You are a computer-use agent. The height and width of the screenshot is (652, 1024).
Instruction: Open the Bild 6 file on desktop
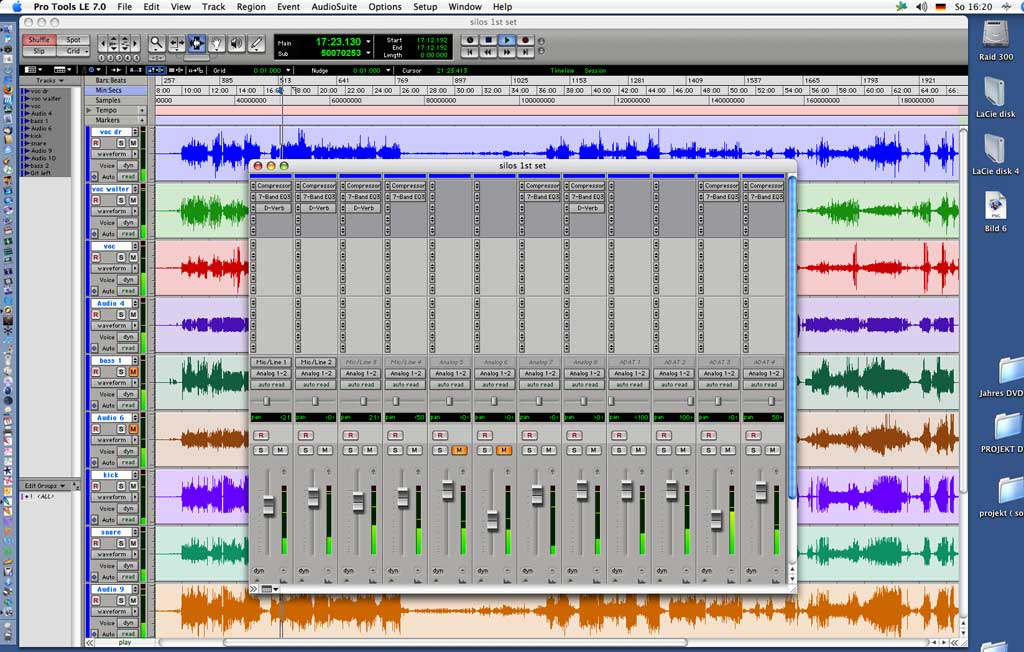click(x=995, y=211)
